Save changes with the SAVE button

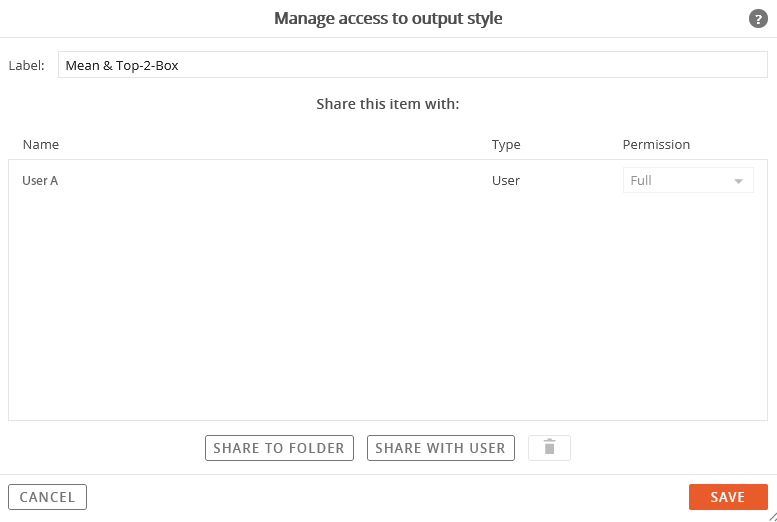[x=728, y=497]
